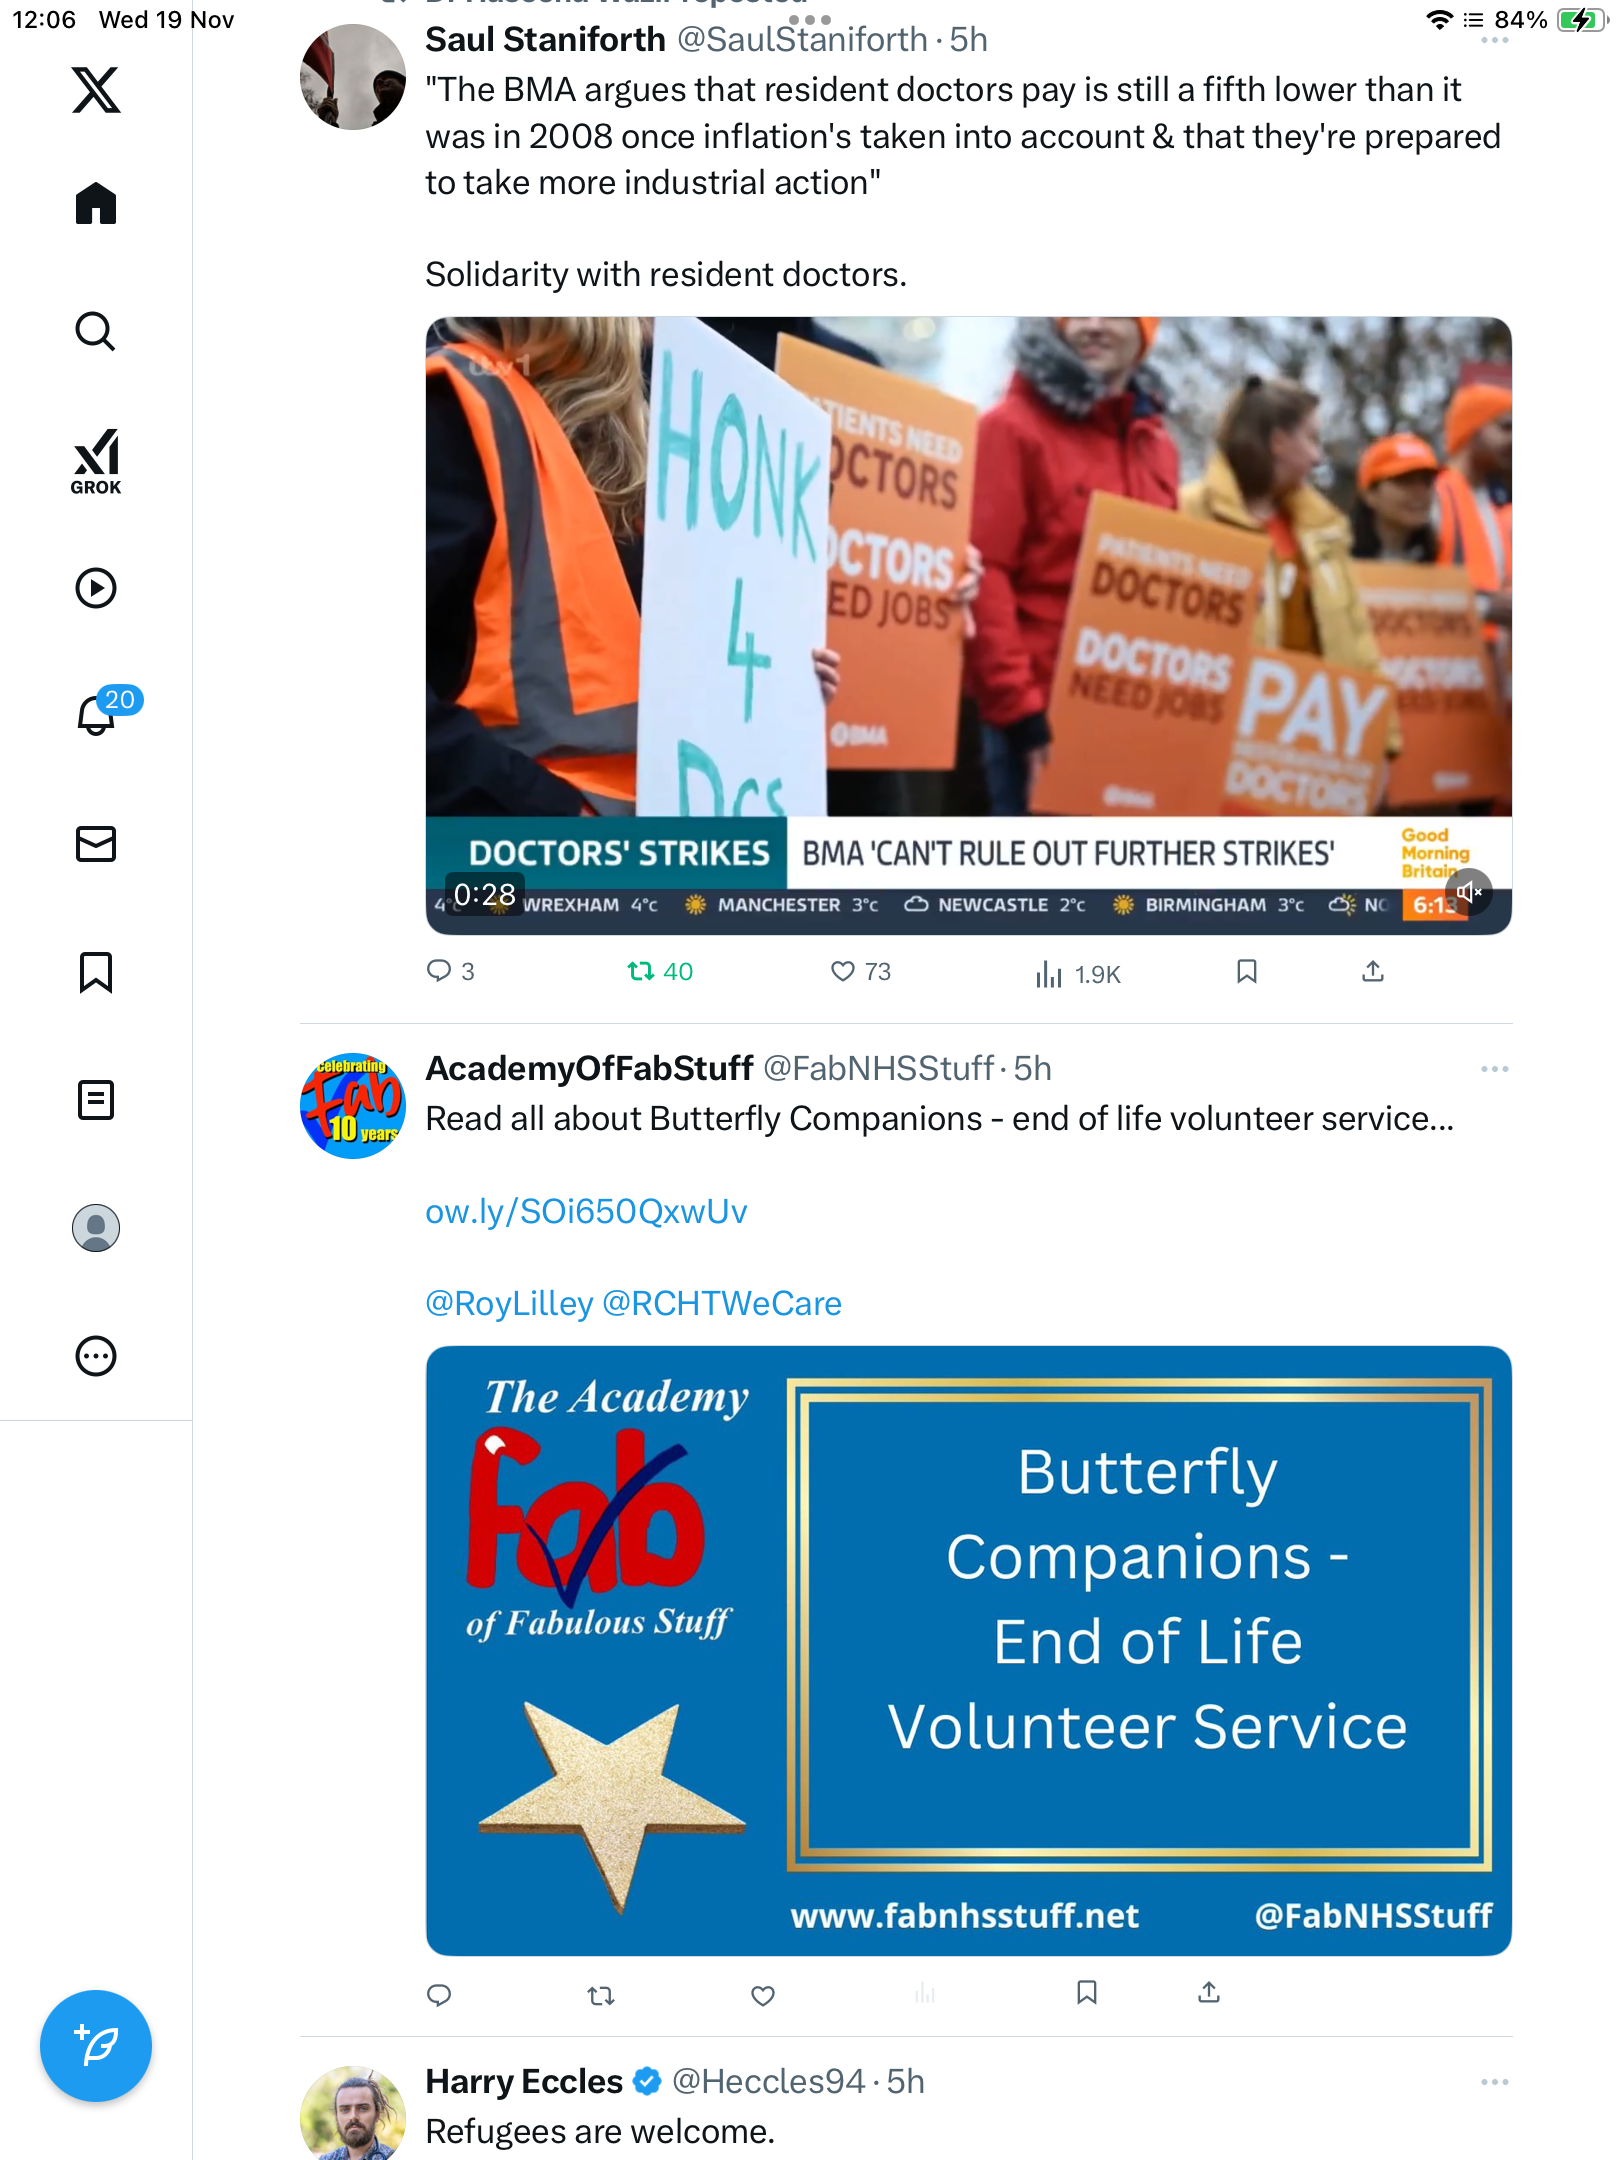Open the video tab play icon

(x=96, y=588)
